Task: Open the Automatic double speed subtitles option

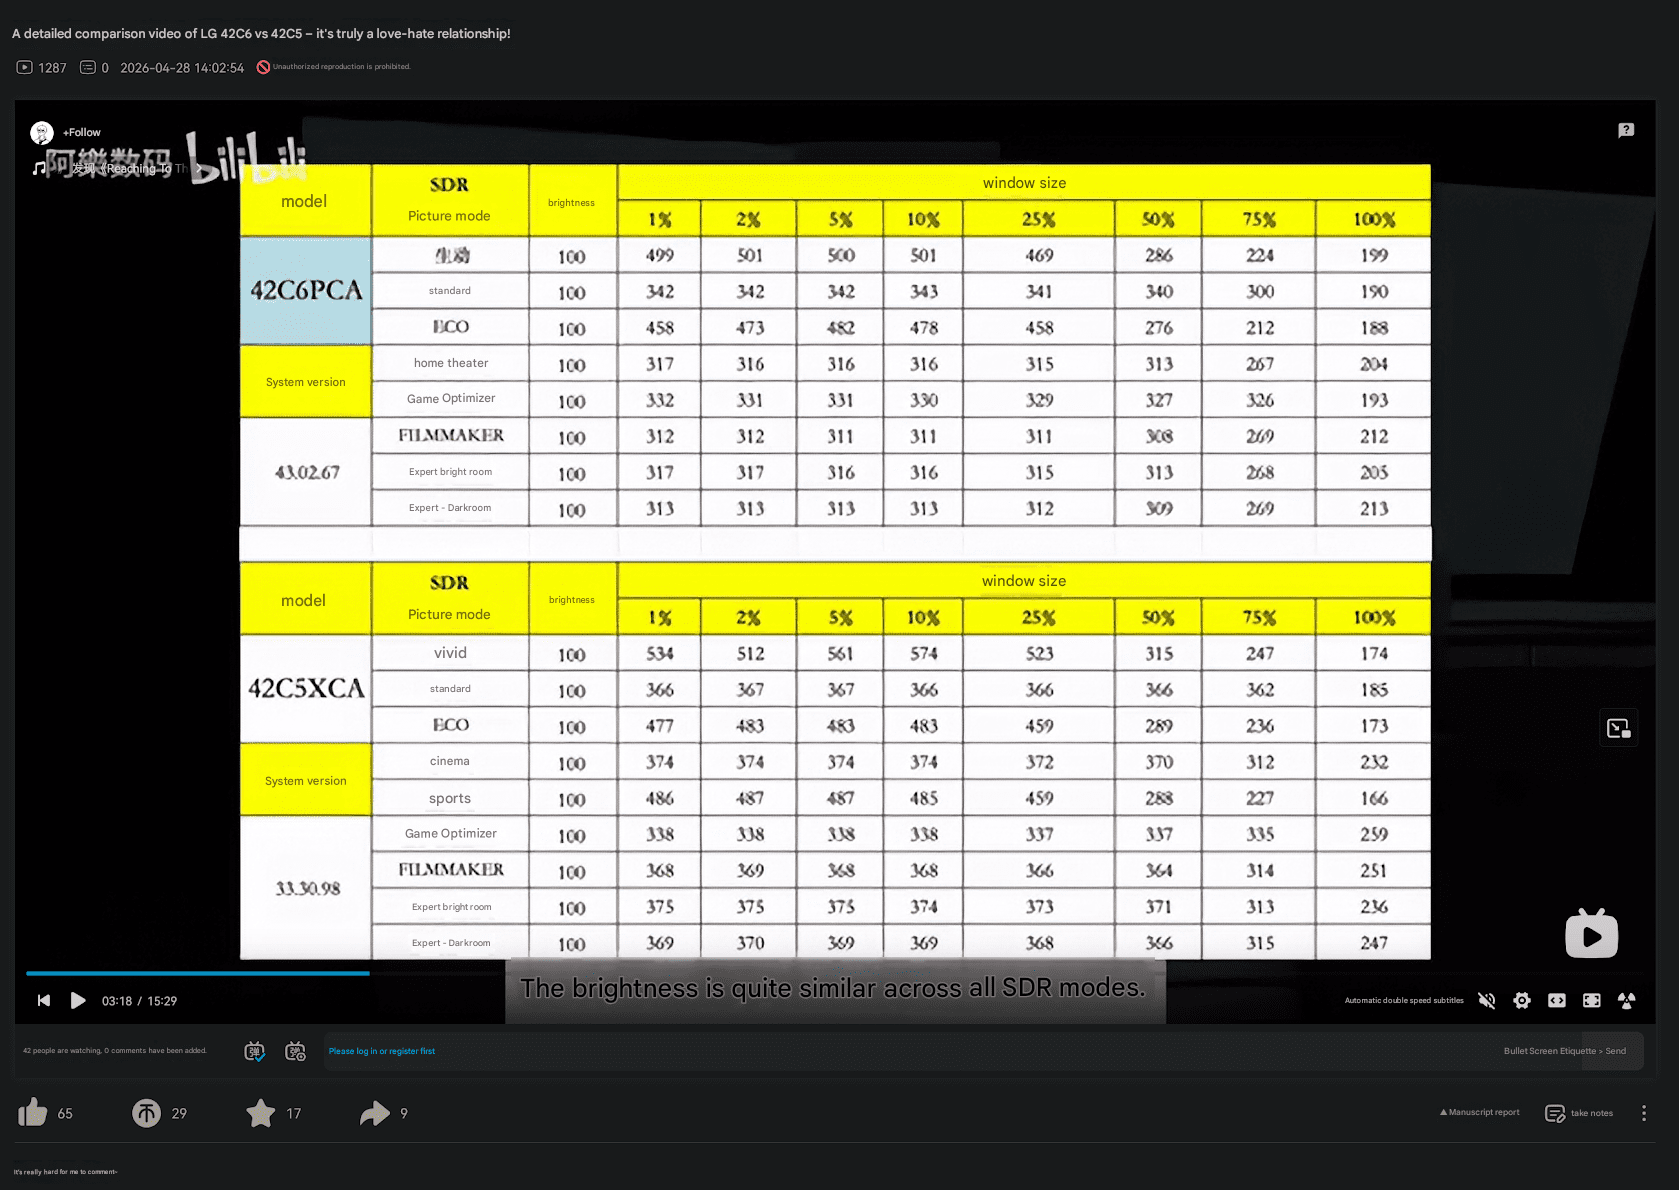Action: [x=1404, y=1001]
